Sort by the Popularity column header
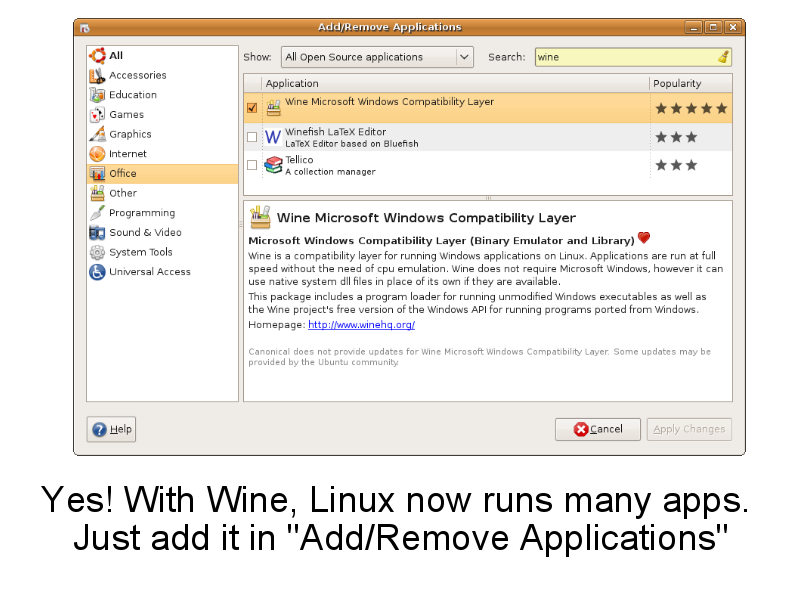Viewport: 800px width, 600px height. point(691,83)
